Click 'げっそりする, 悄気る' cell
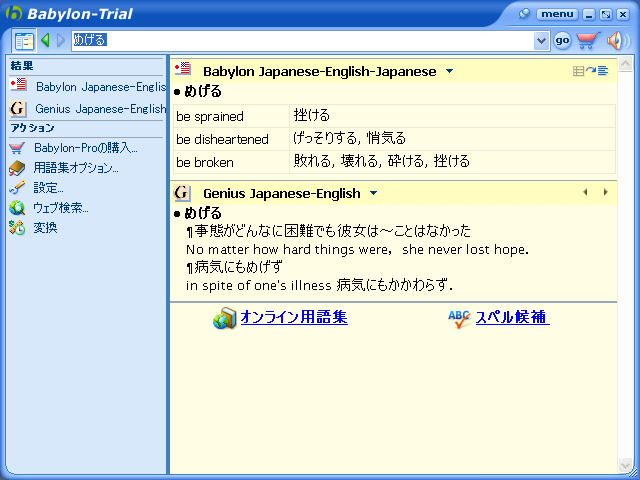This screenshot has width=640, height=480. (x=453, y=139)
